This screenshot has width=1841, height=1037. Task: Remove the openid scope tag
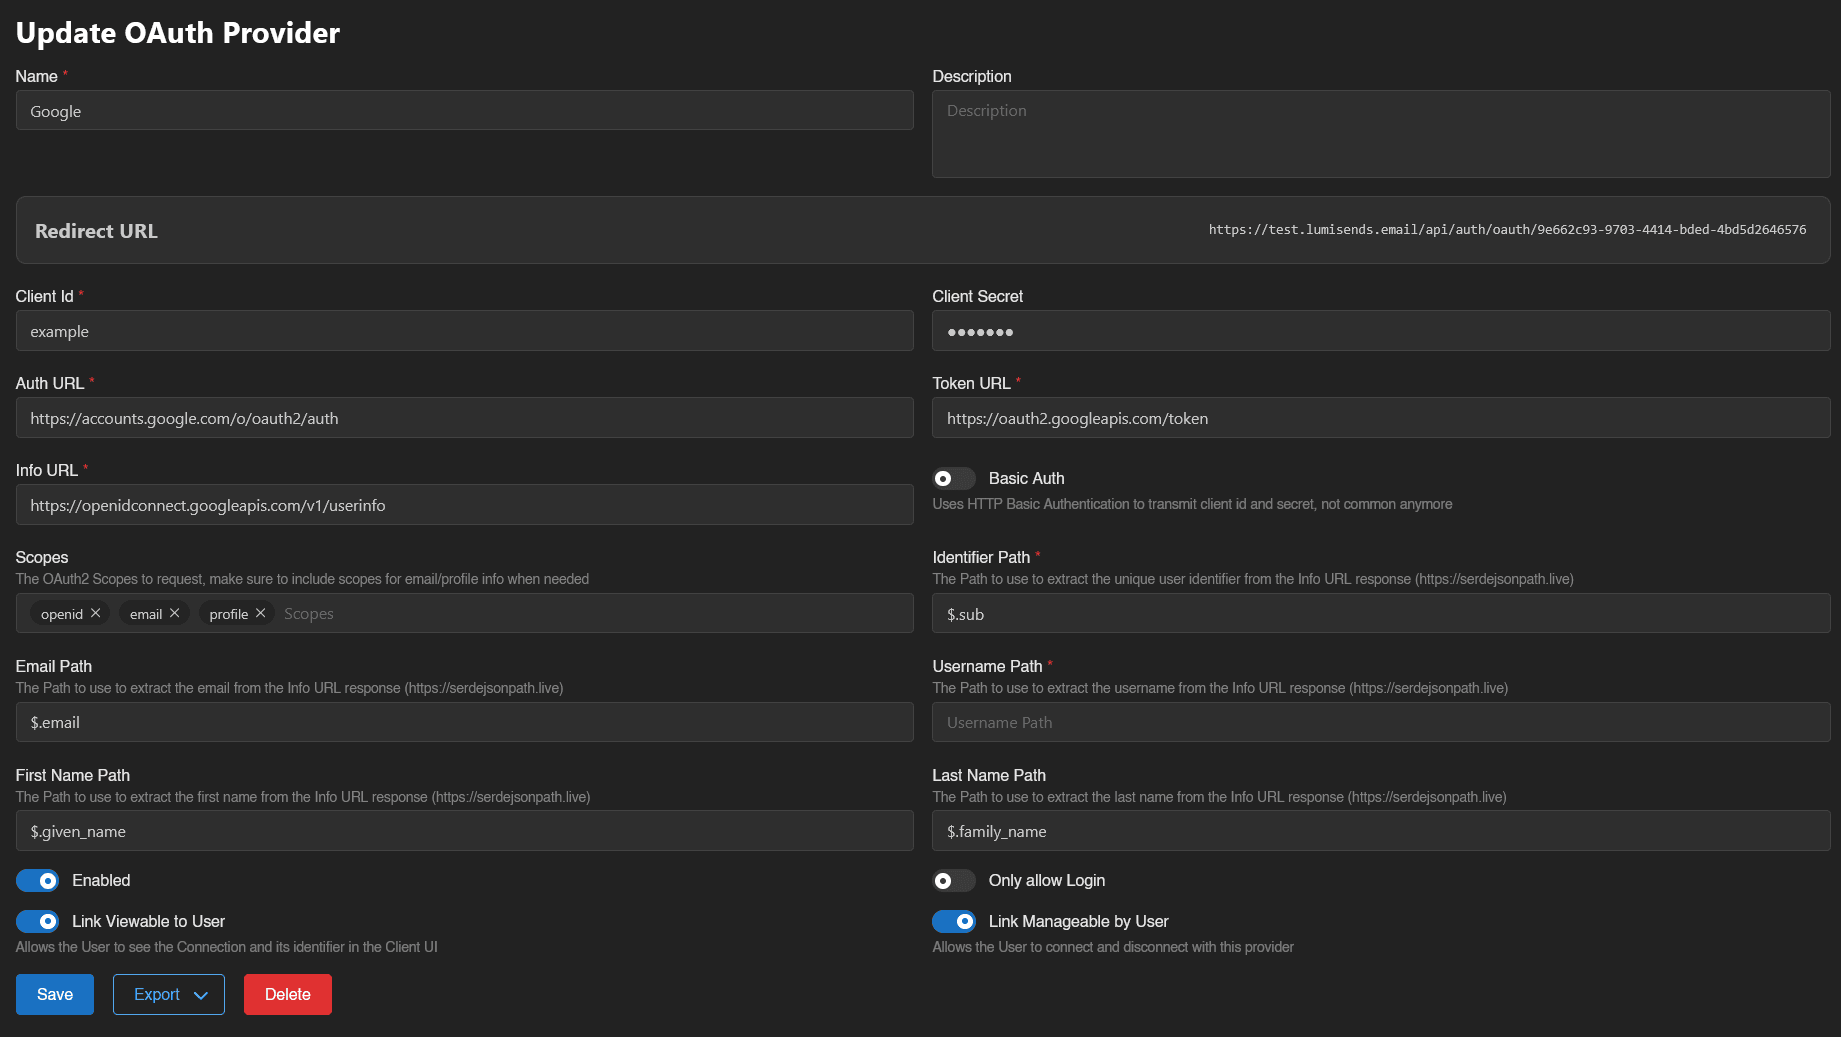tap(96, 613)
